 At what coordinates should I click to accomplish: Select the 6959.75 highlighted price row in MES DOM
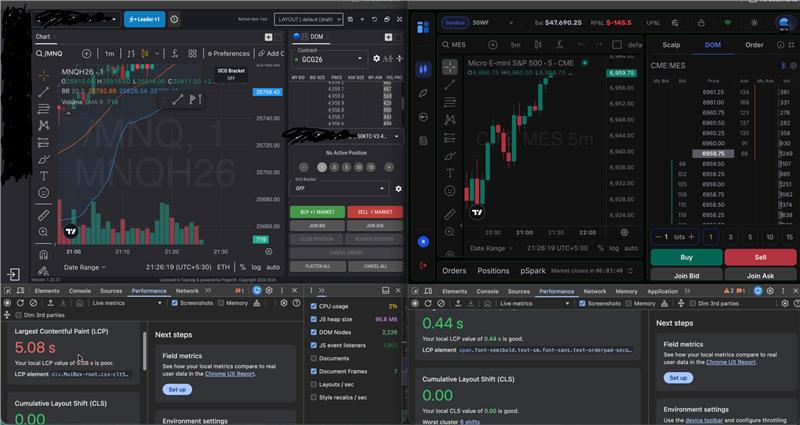(x=713, y=154)
